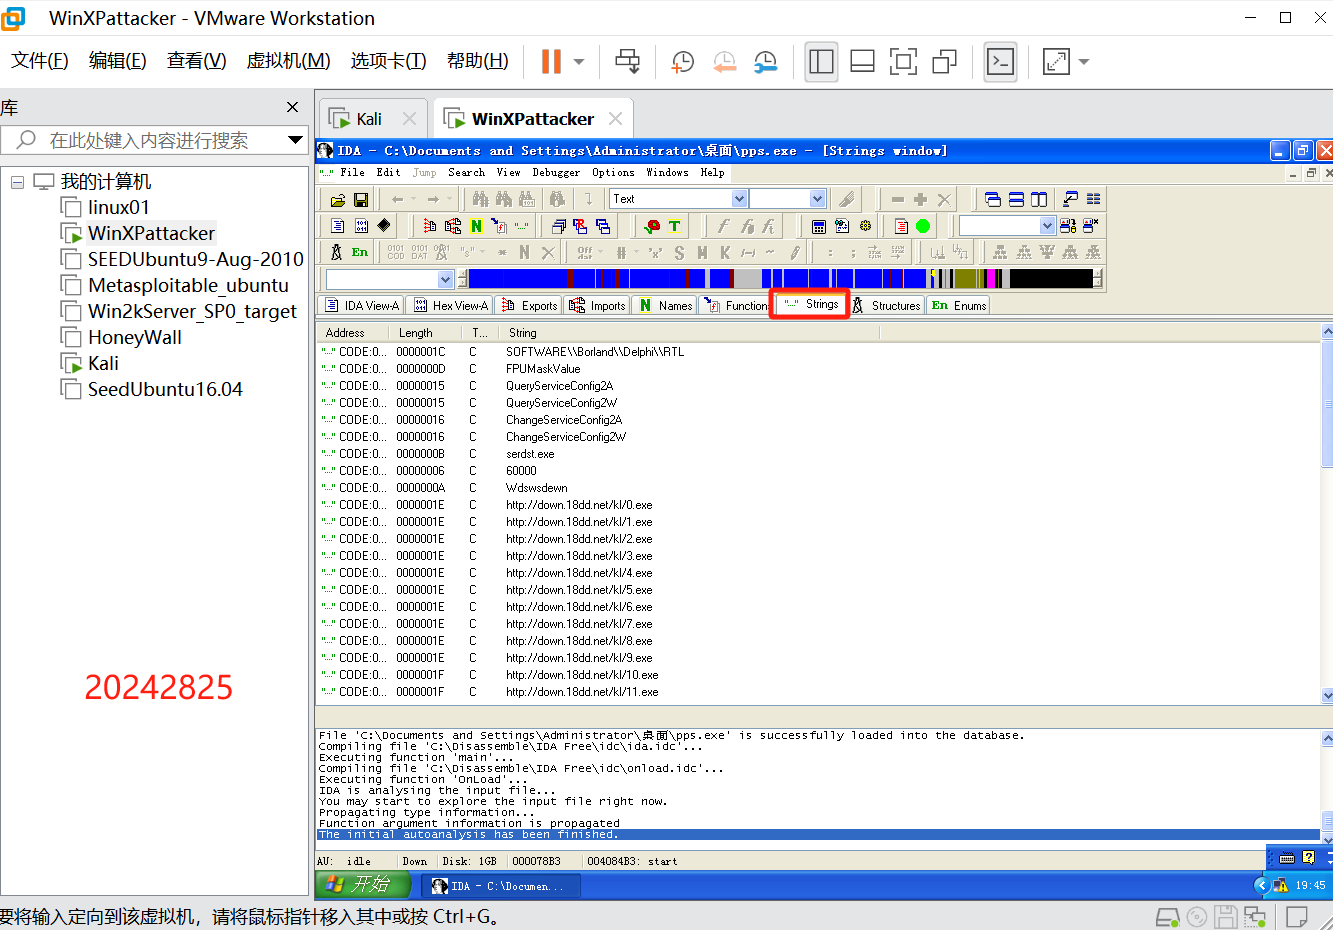Click IDA's save database floppy icon
The image size is (1333, 930).
point(361,199)
